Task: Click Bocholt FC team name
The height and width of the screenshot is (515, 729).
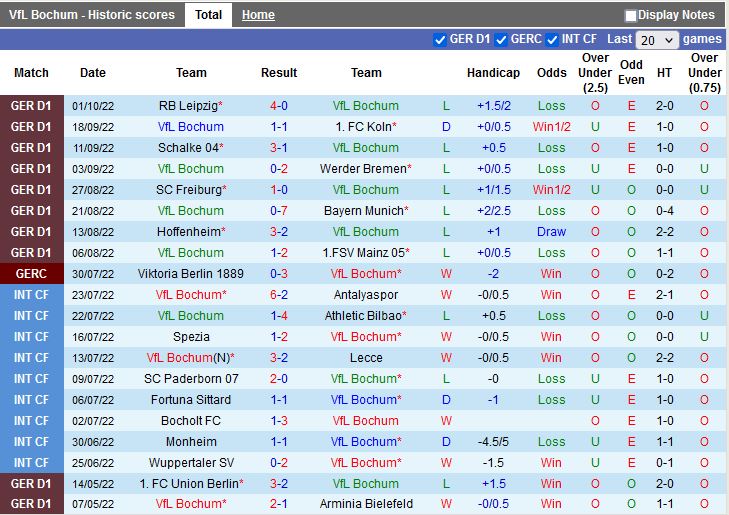Action: point(191,421)
